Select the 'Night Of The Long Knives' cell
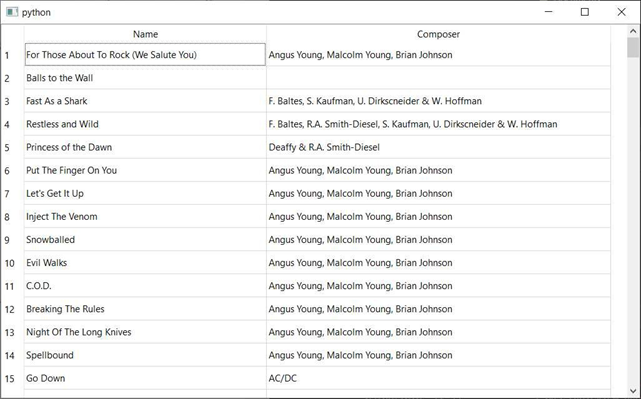 [145, 332]
